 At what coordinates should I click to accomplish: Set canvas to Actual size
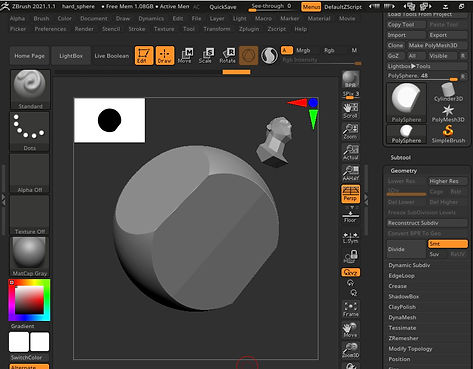coord(350,152)
